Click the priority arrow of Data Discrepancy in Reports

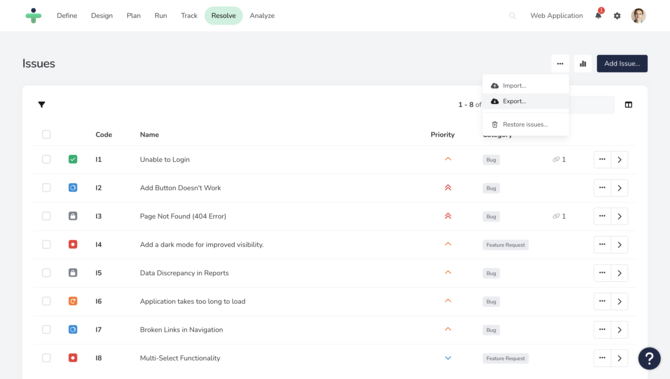(x=448, y=272)
